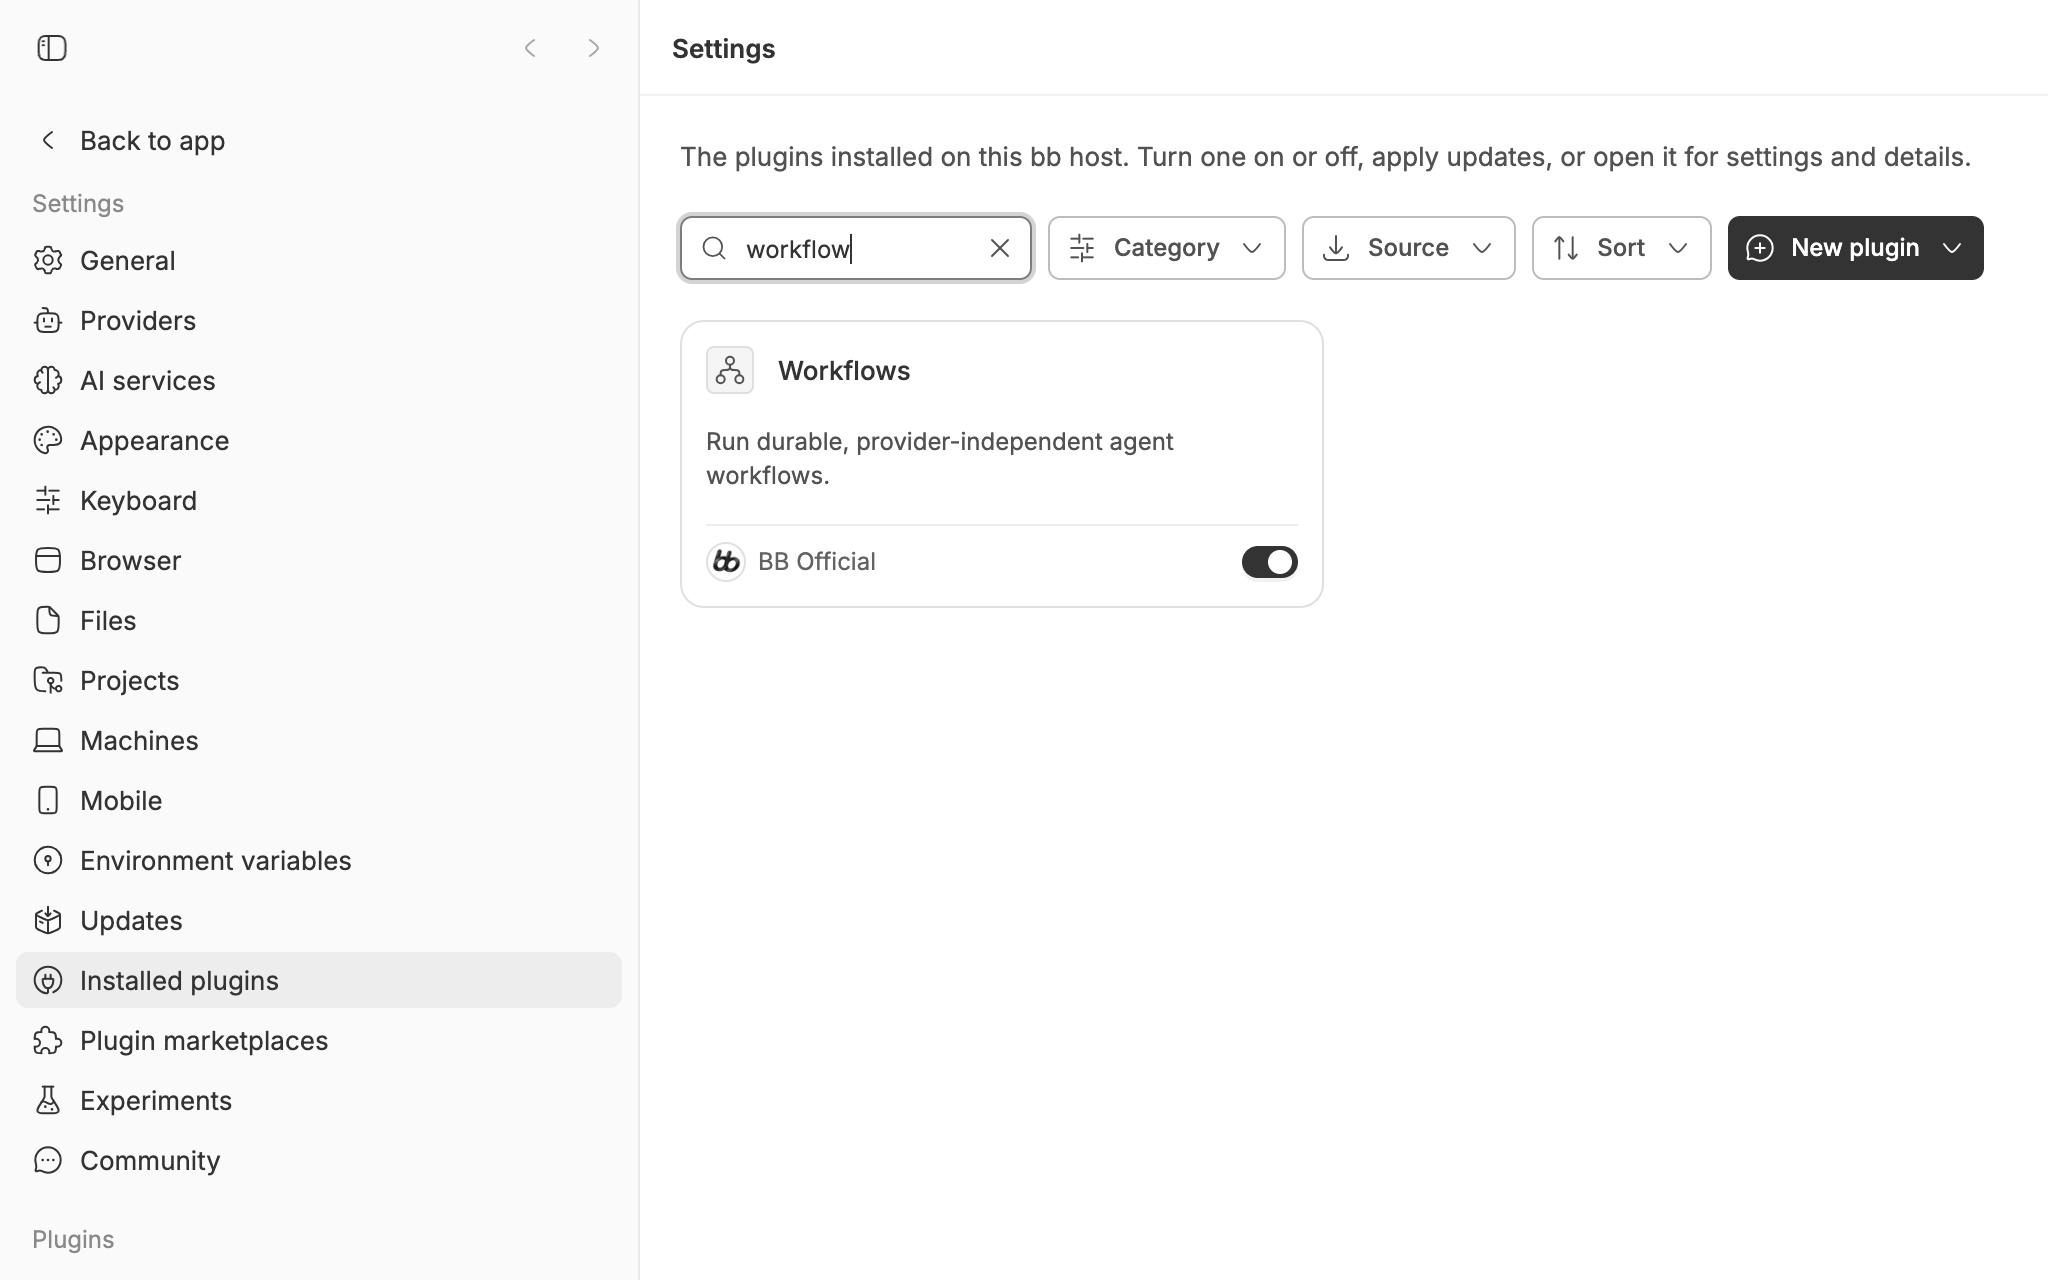
Task: Click the Mobile phone icon
Action: coord(48,800)
